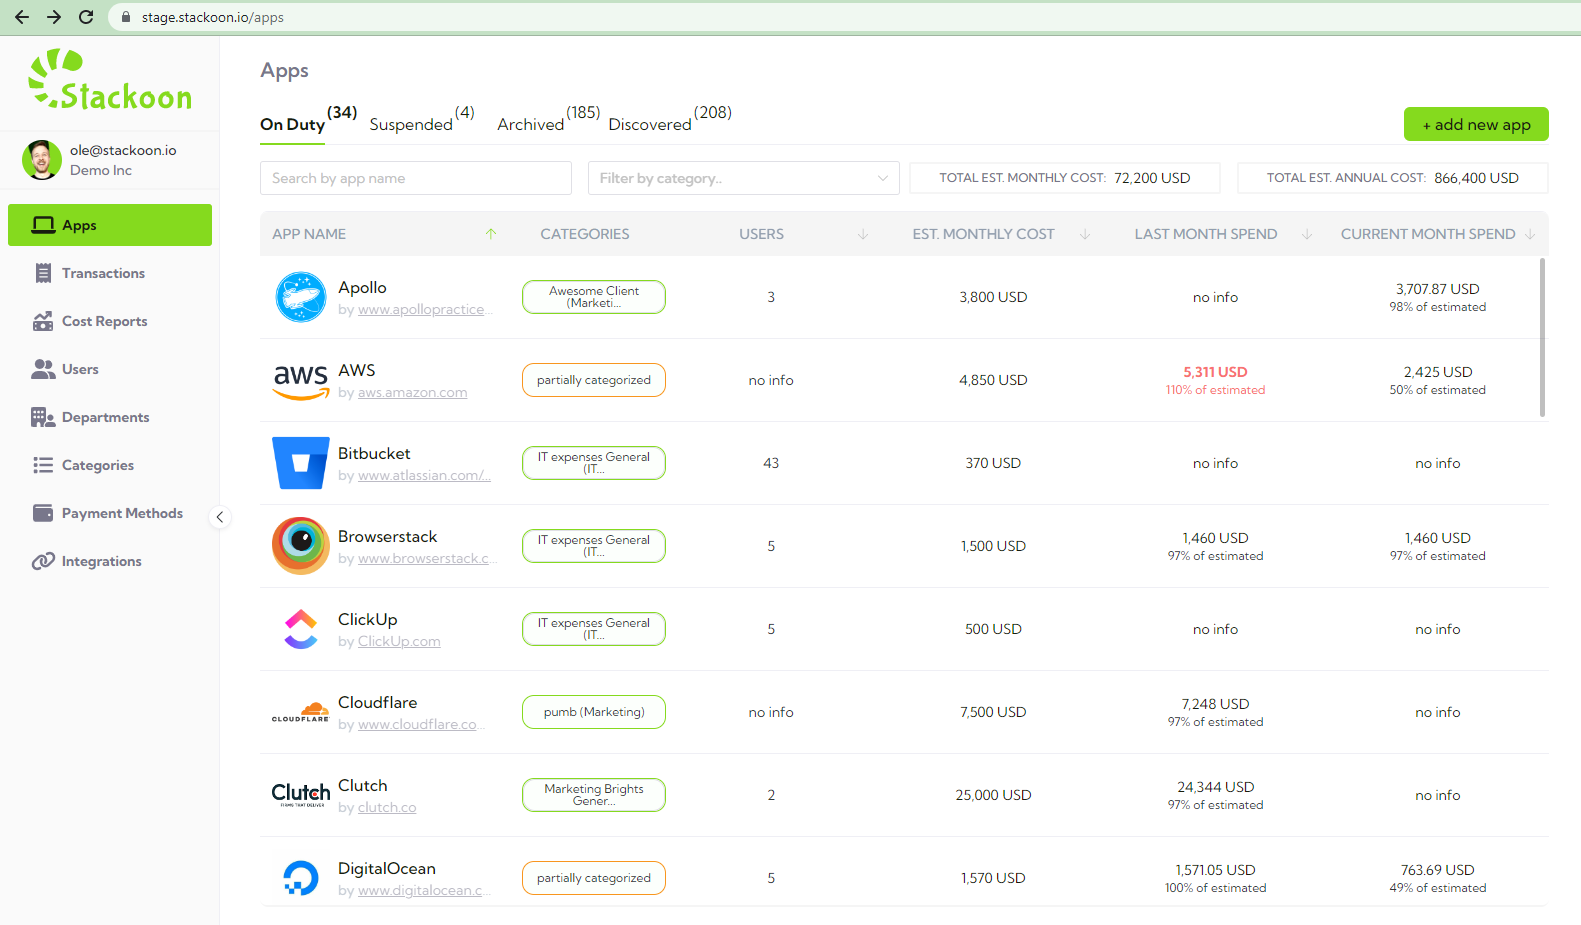This screenshot has width=1581, height=925.
Task: Open the aws.amazon.com link
Action: [412, 393]
